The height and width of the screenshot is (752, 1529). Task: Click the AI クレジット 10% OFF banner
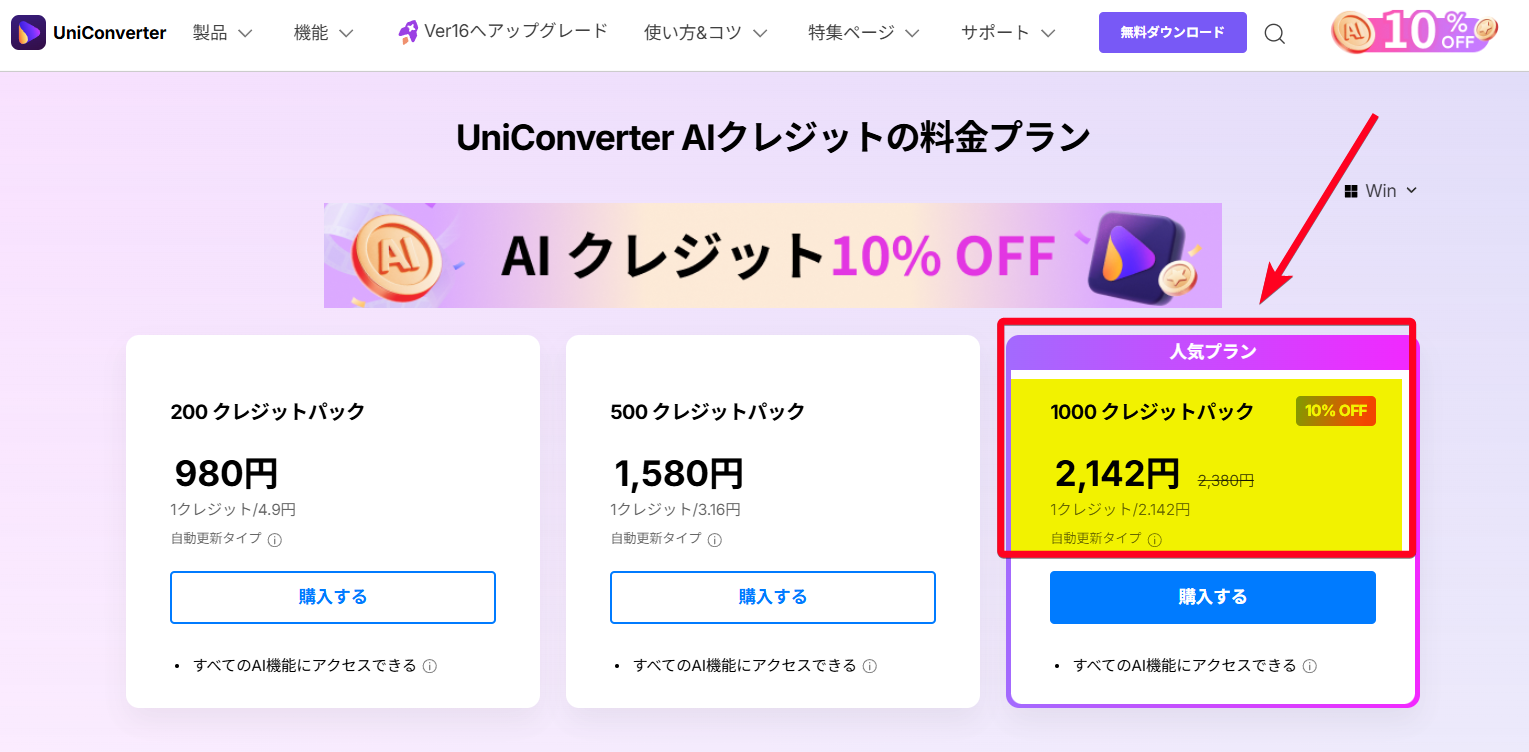tap(772, 255)
